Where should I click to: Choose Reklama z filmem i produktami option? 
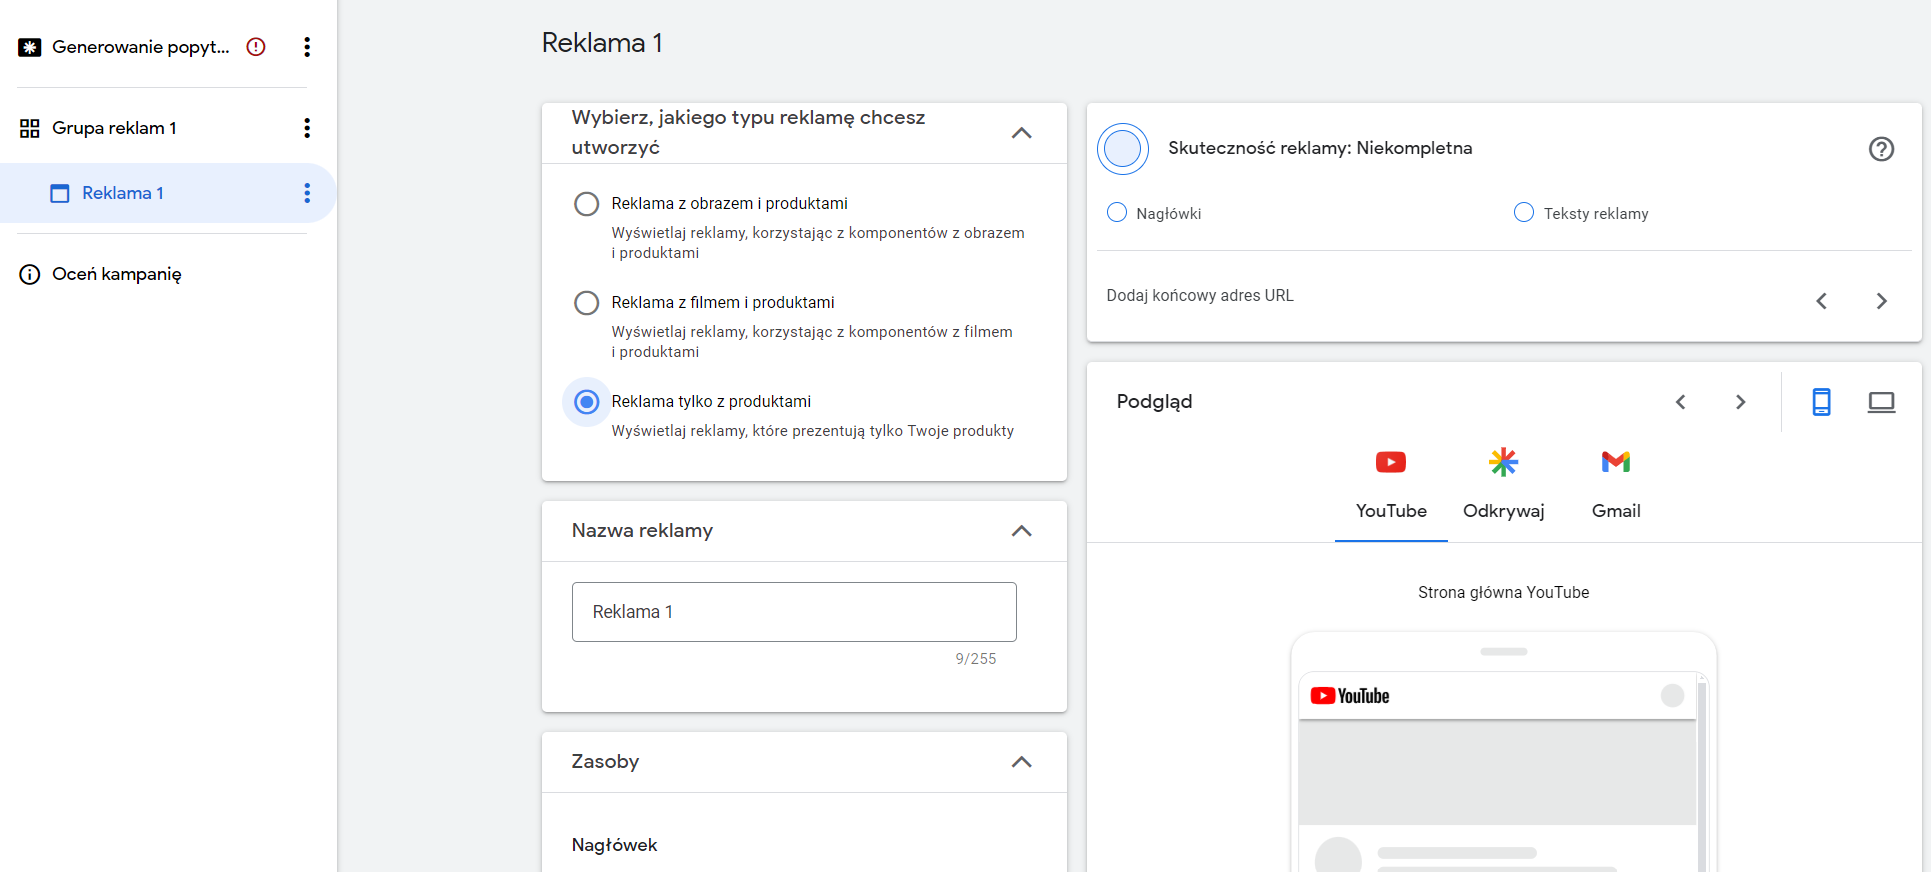[x=586, y=303]
